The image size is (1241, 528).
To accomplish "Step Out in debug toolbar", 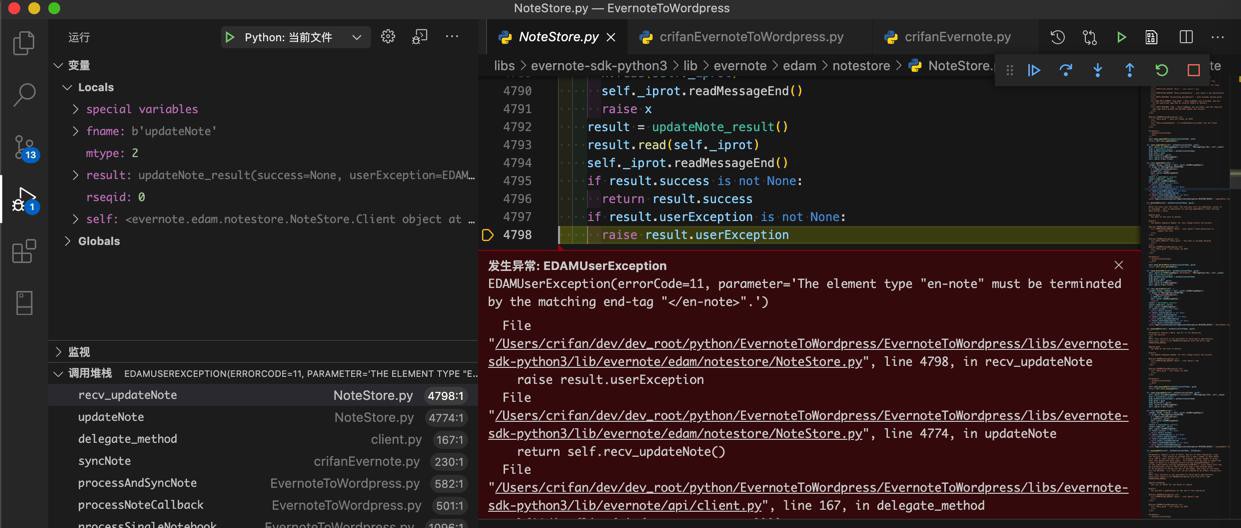I will (1130, 71).
